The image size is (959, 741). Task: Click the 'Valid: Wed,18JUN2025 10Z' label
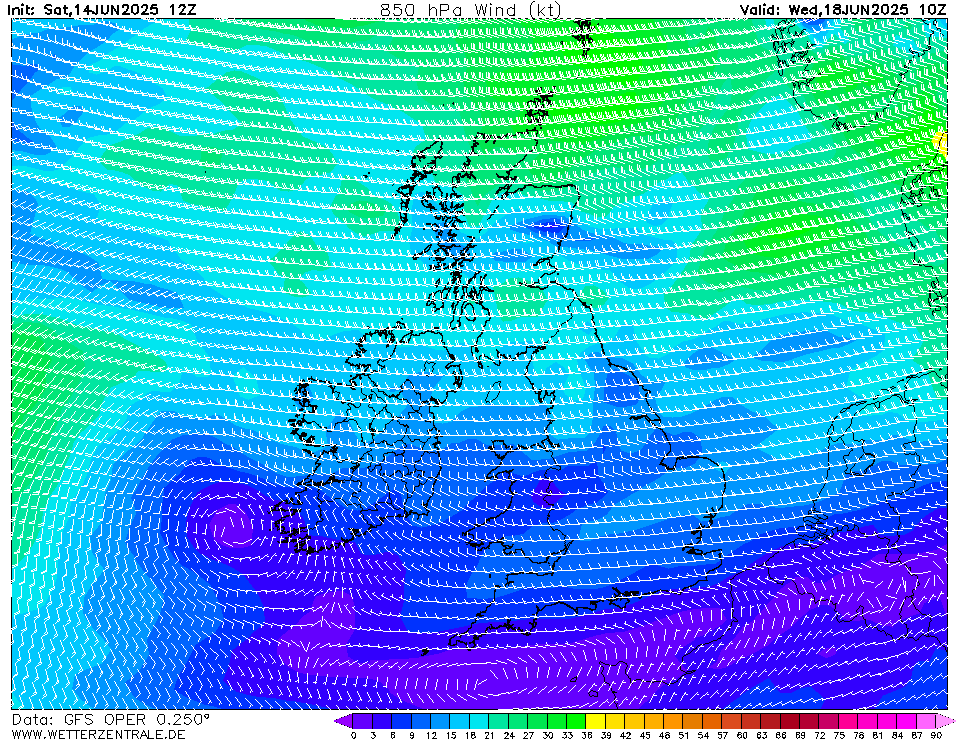[x=842, y=9]
